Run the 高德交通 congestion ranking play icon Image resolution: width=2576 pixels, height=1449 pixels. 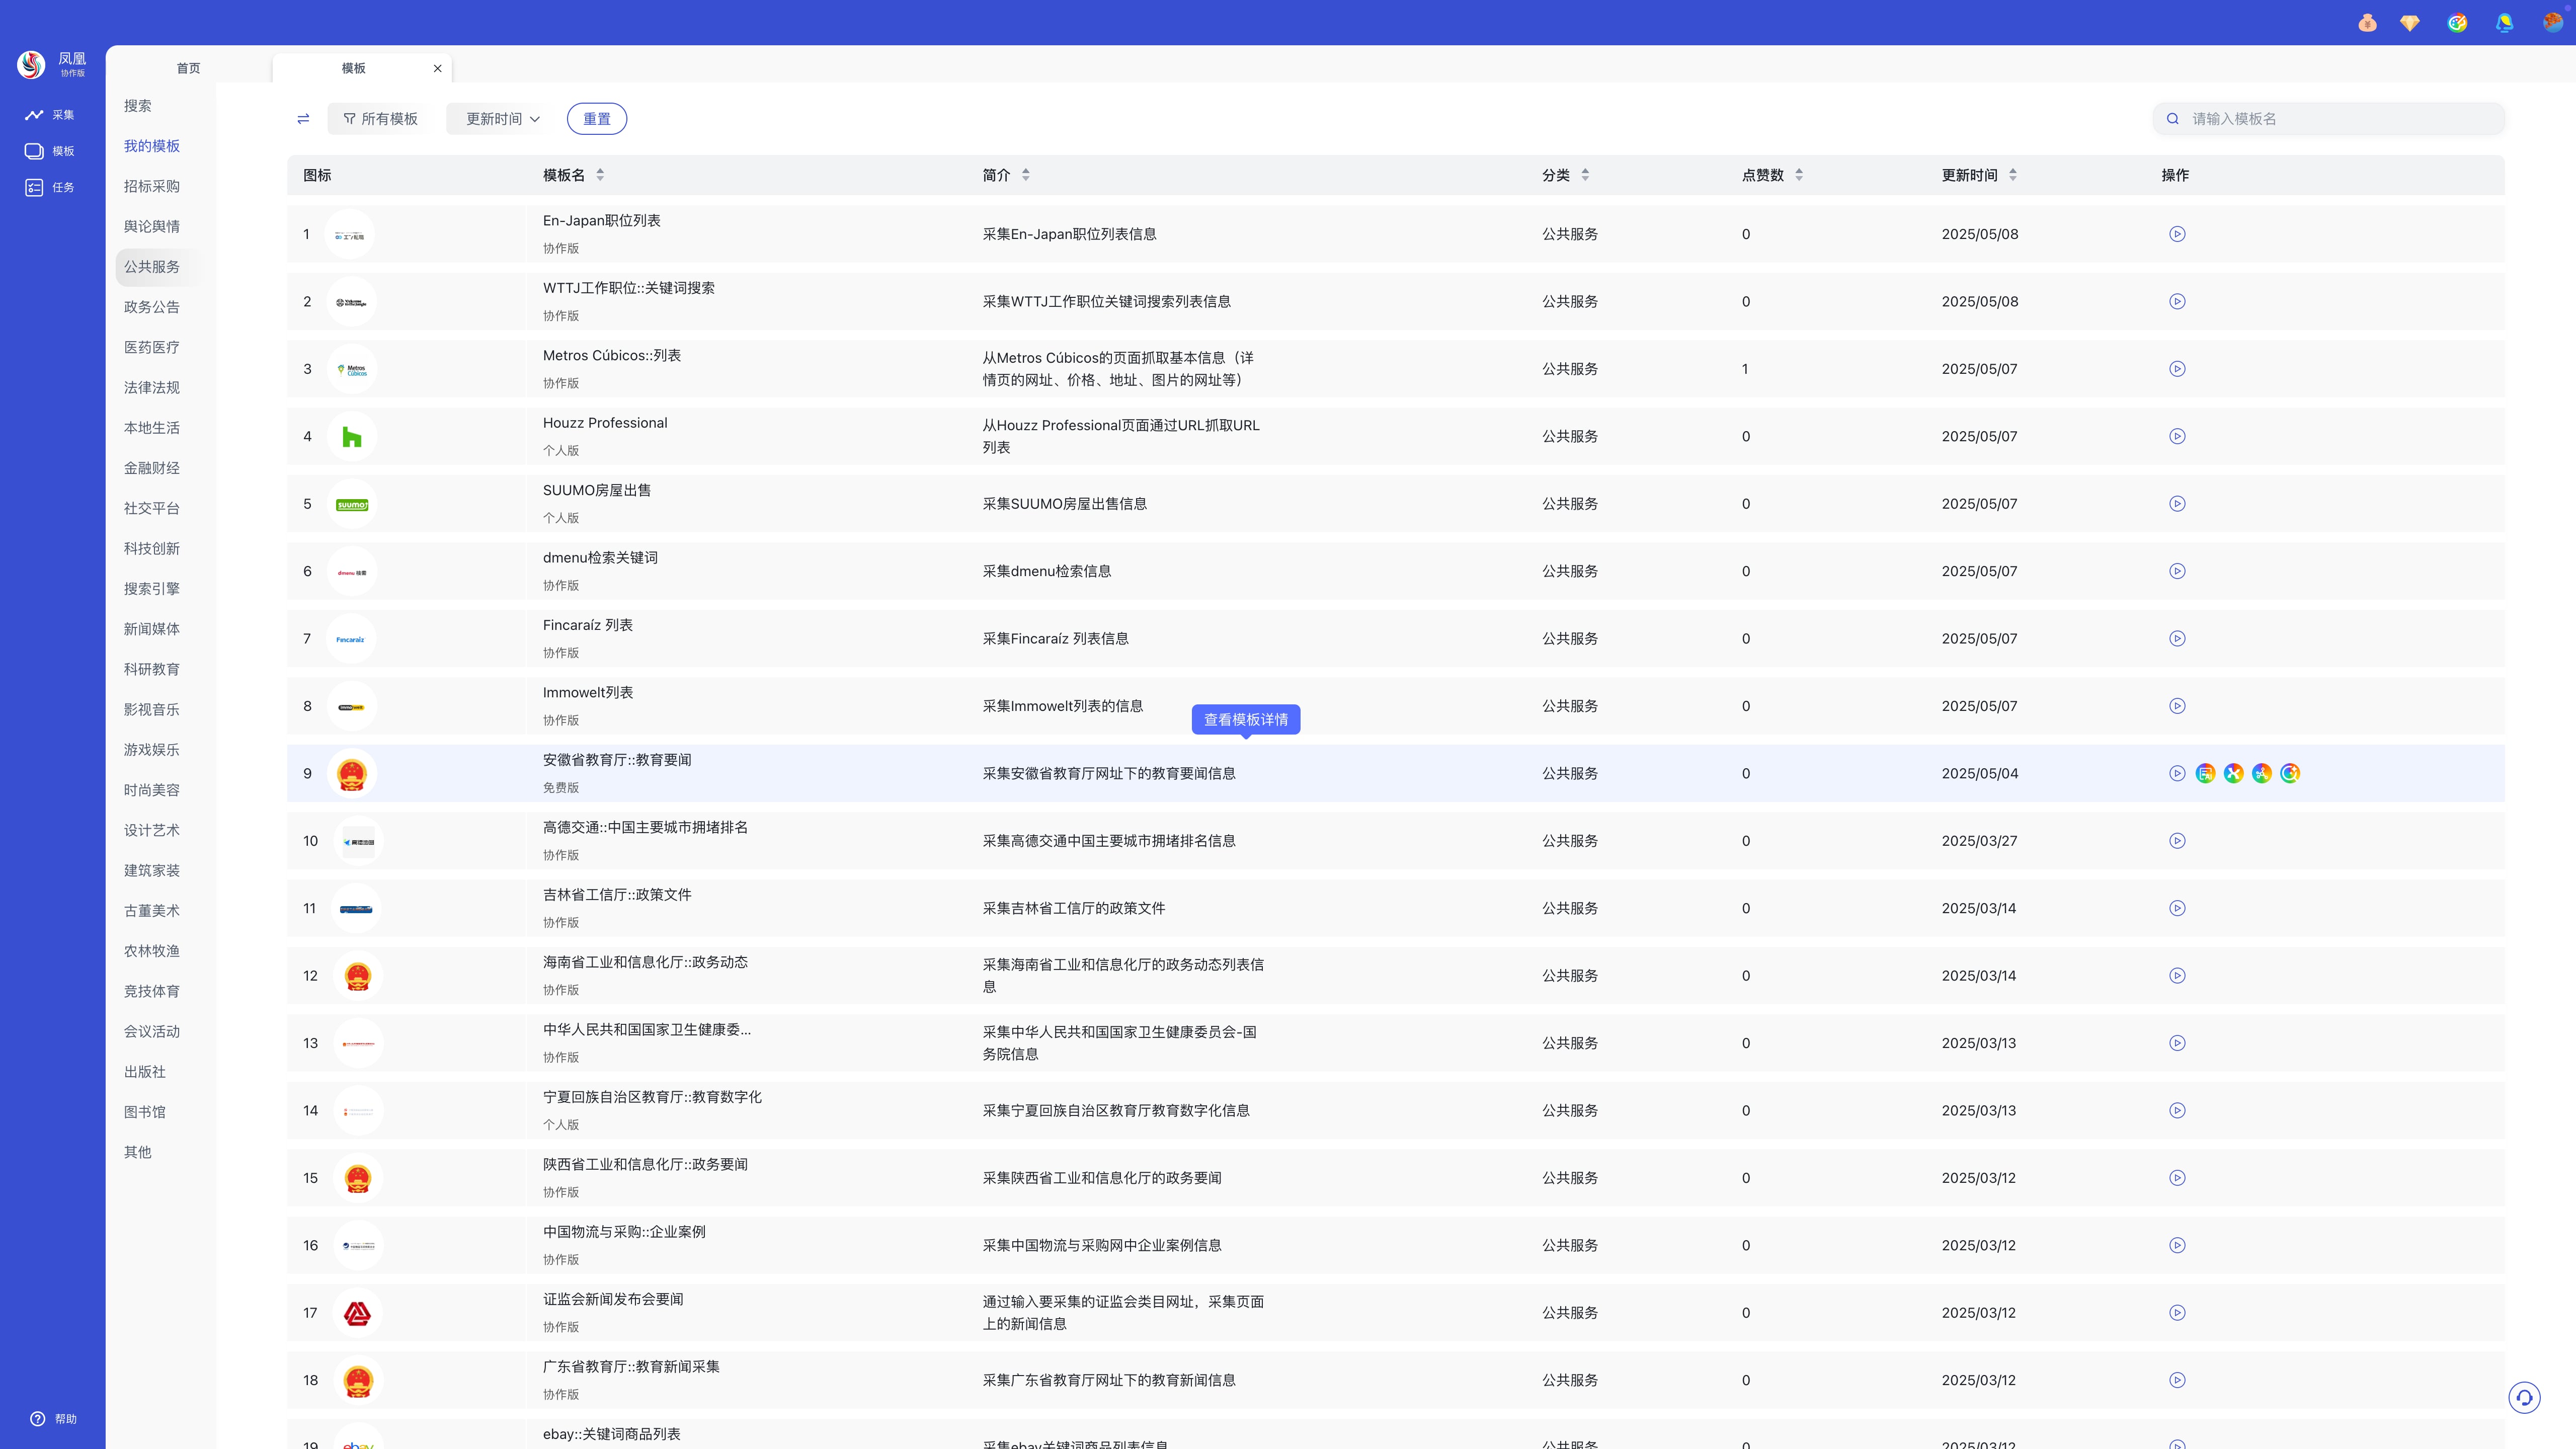[x=2177, y=841]
